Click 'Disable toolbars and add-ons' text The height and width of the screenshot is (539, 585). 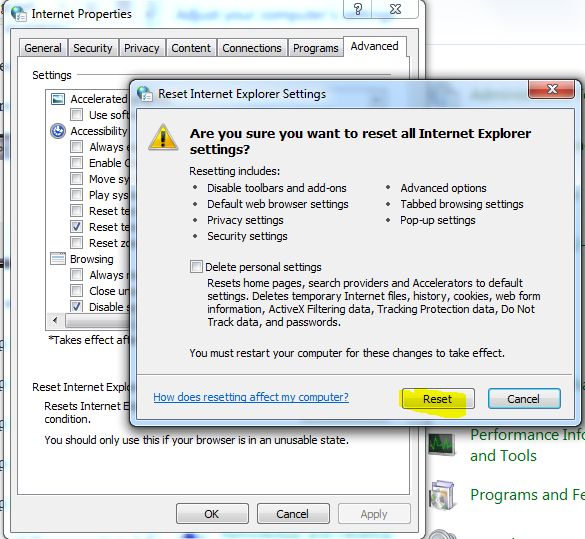(277, 188)
